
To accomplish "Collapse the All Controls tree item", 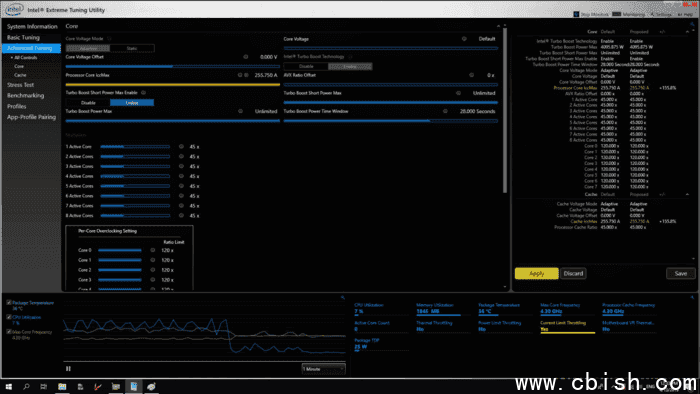I will (x=12, y=58).
